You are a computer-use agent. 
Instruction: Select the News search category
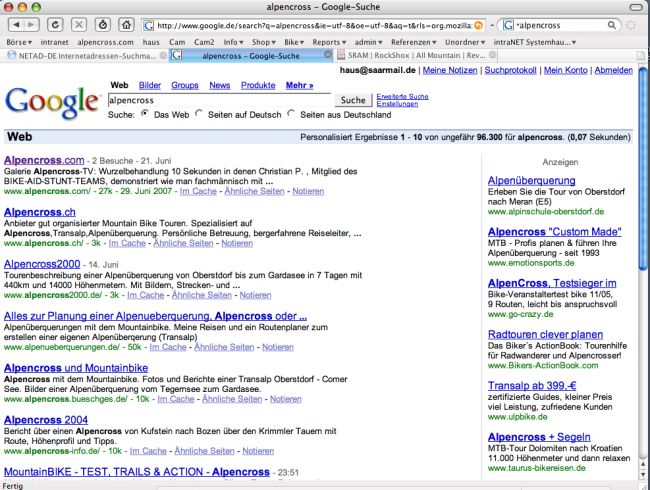(220, 85)
